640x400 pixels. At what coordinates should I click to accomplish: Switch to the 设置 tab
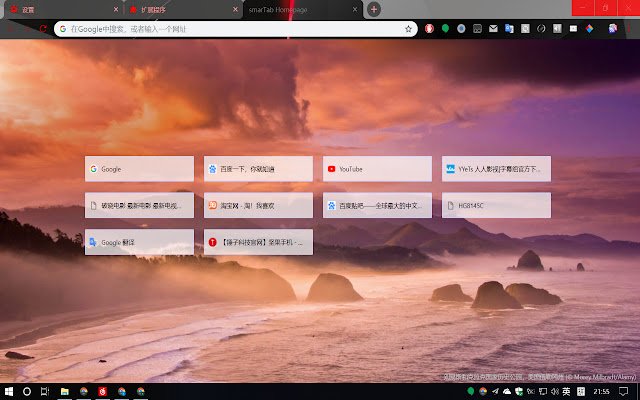click(x=63, y=9)
